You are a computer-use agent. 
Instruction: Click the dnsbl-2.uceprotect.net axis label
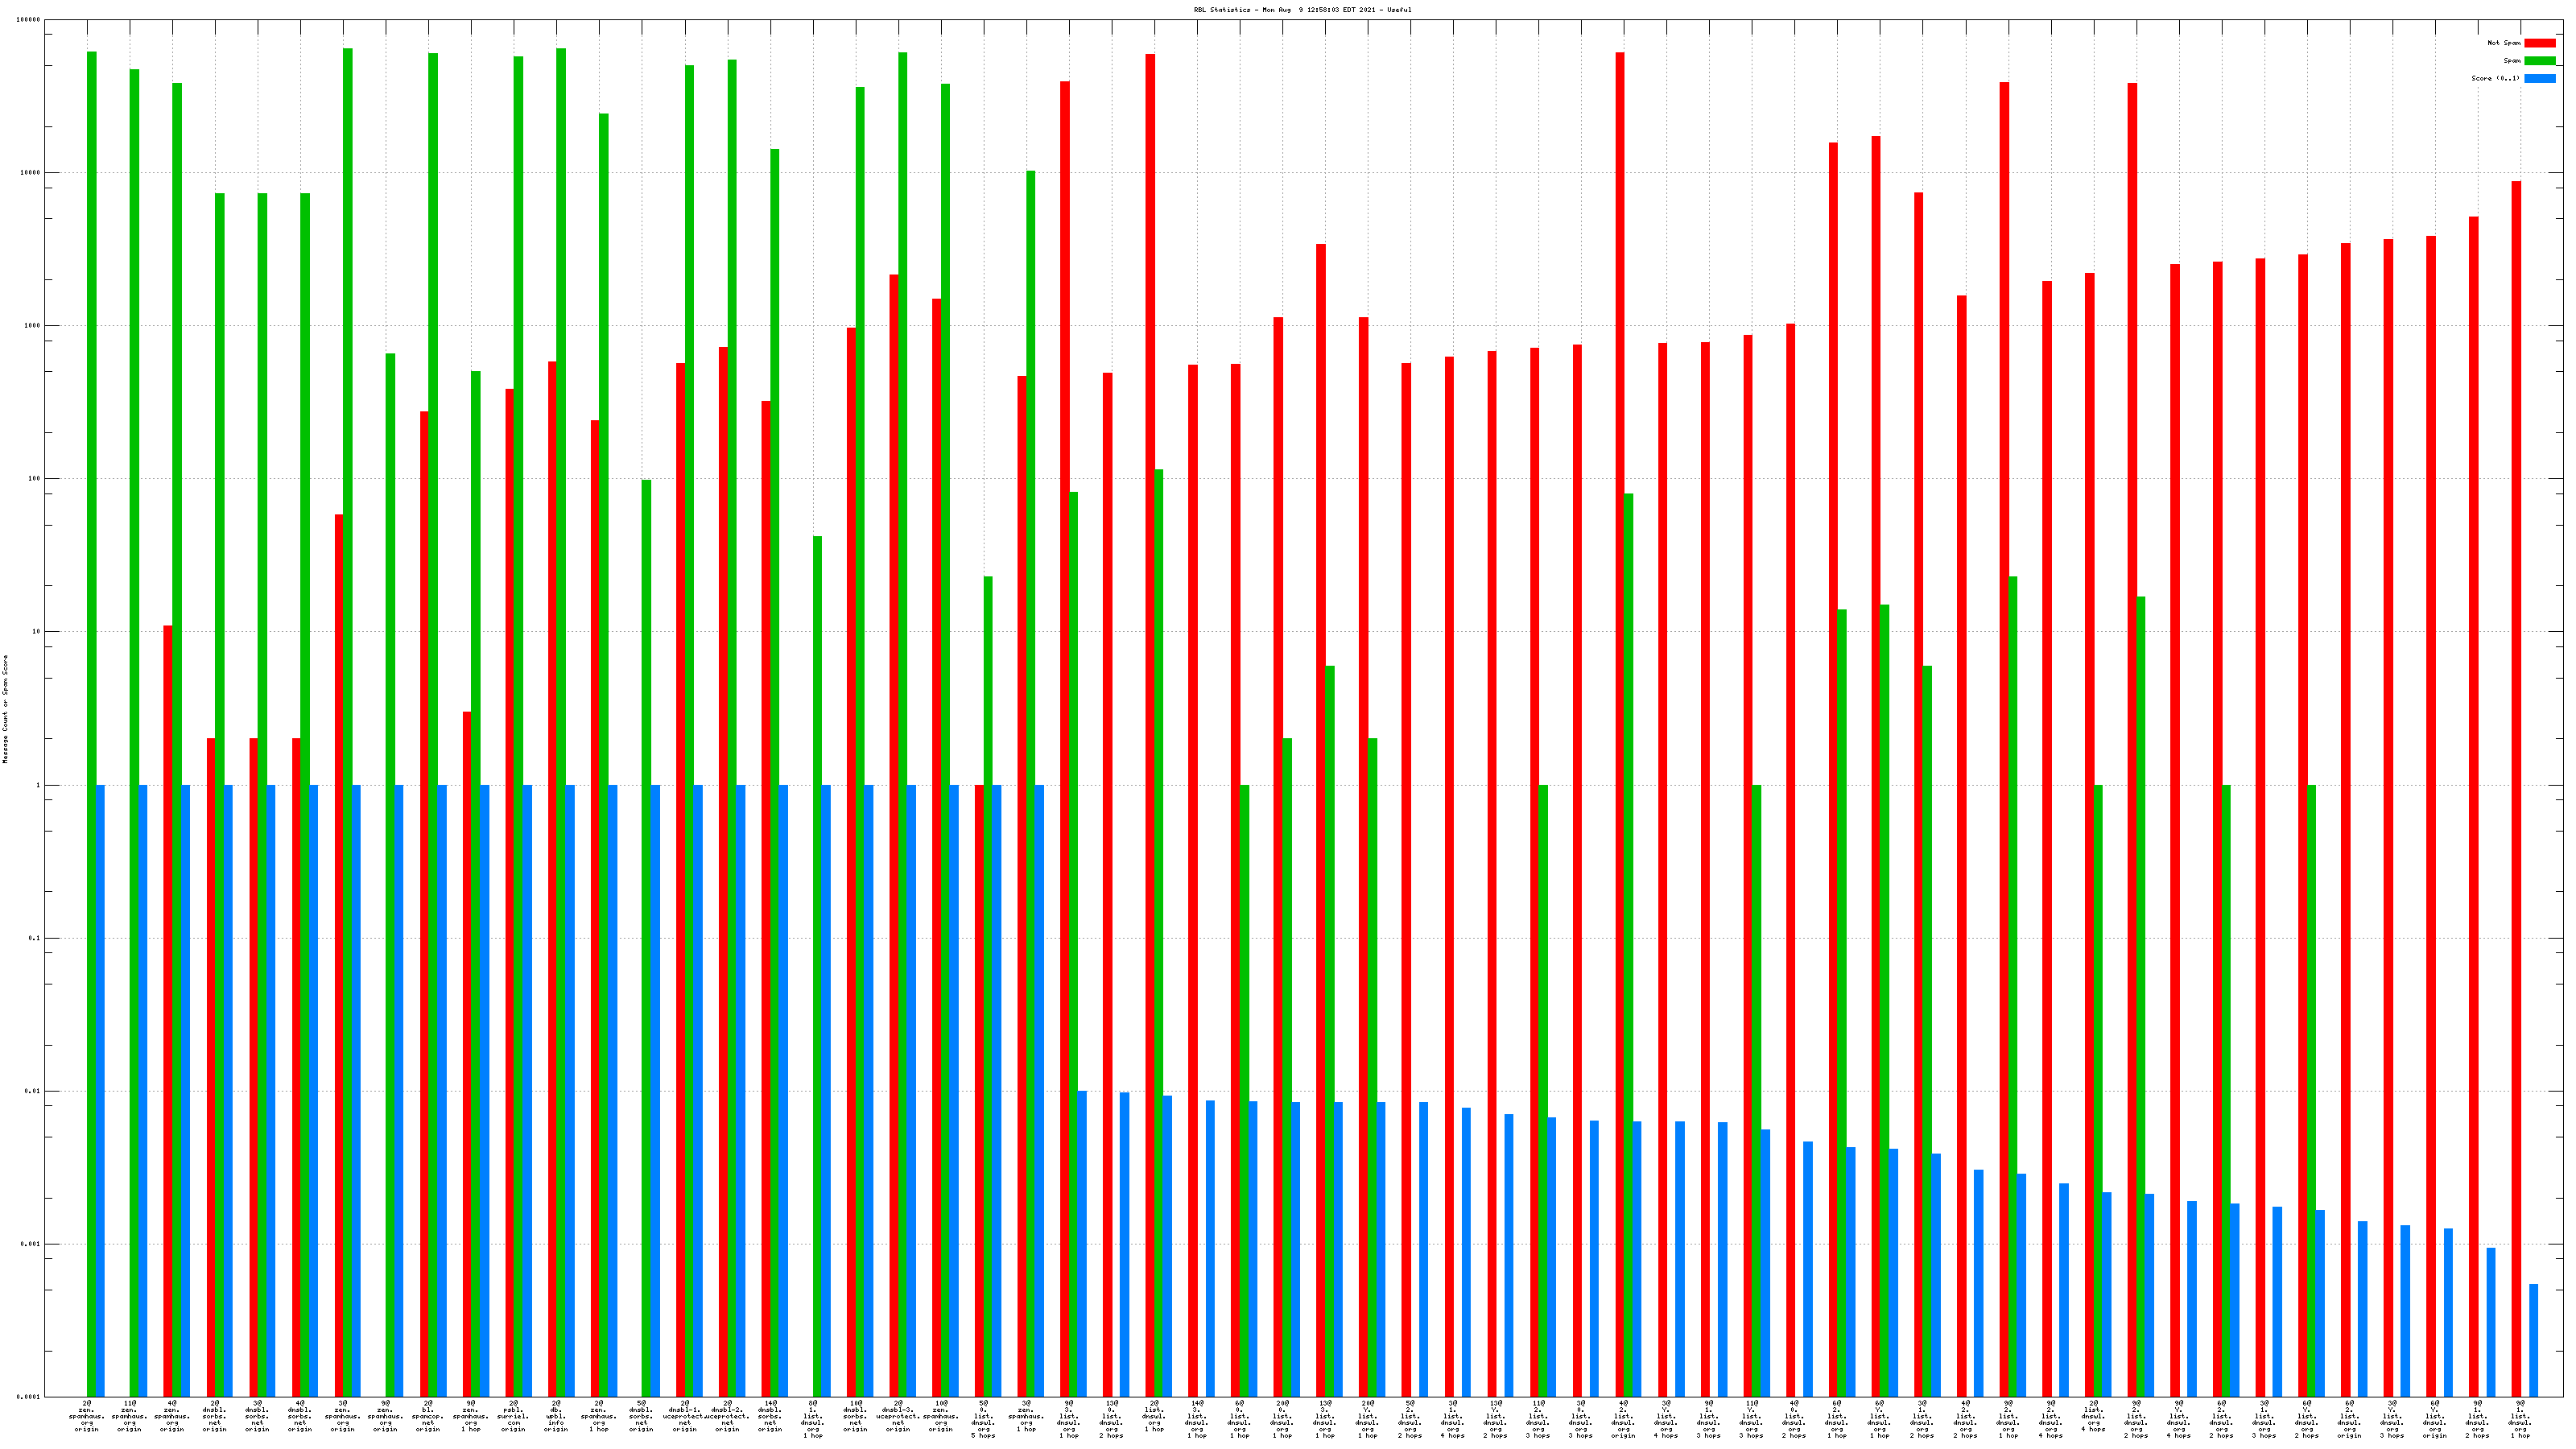[x=727, y=1416]
